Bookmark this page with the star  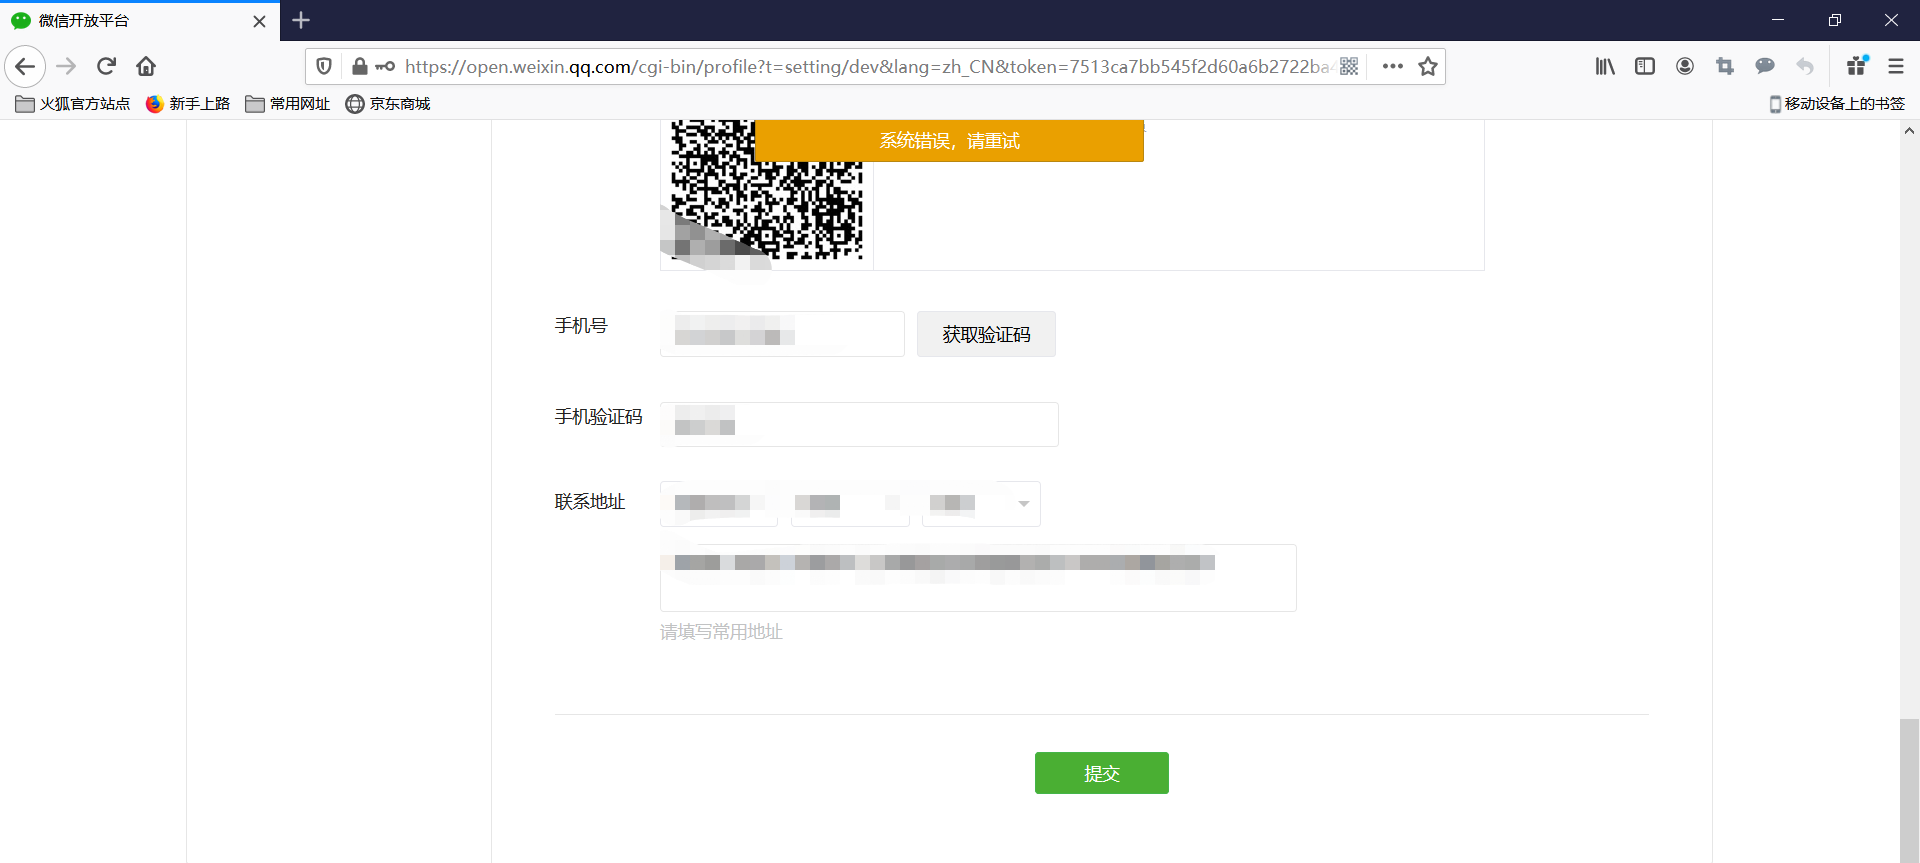coord(1428,67)
